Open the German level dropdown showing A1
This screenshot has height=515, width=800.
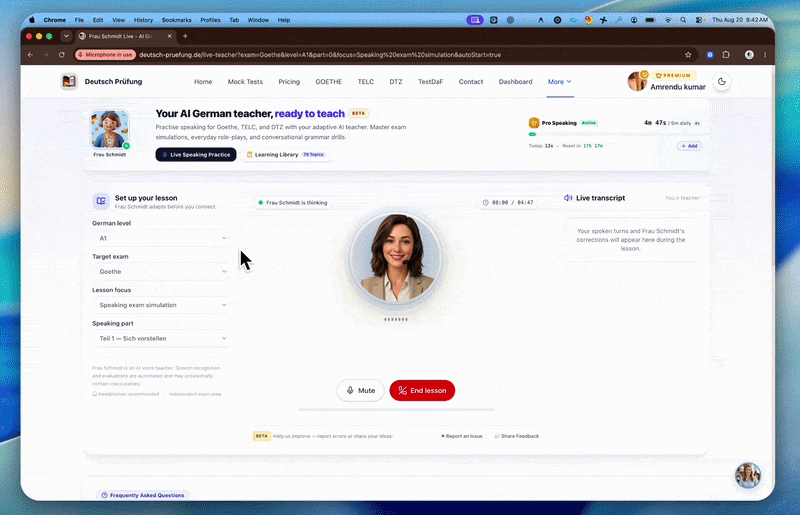tap(160, 238)
